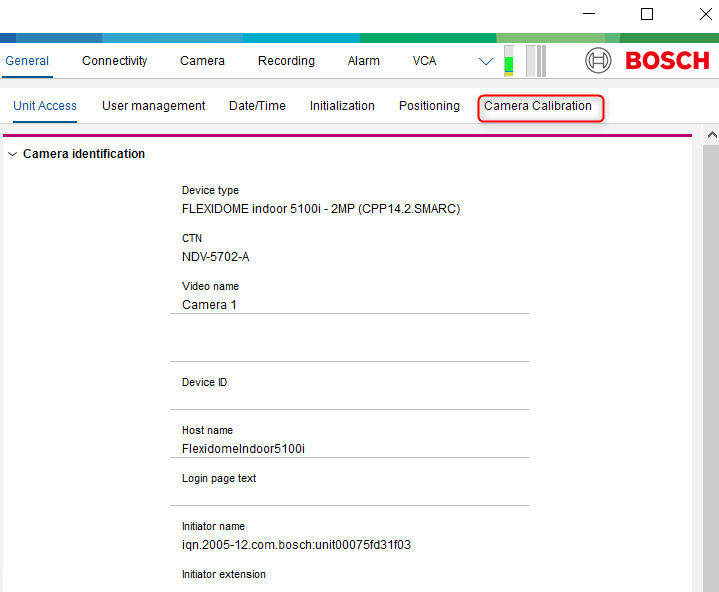Collapse the Camera identification section
719x592 pixels.
tap(12, 154)
